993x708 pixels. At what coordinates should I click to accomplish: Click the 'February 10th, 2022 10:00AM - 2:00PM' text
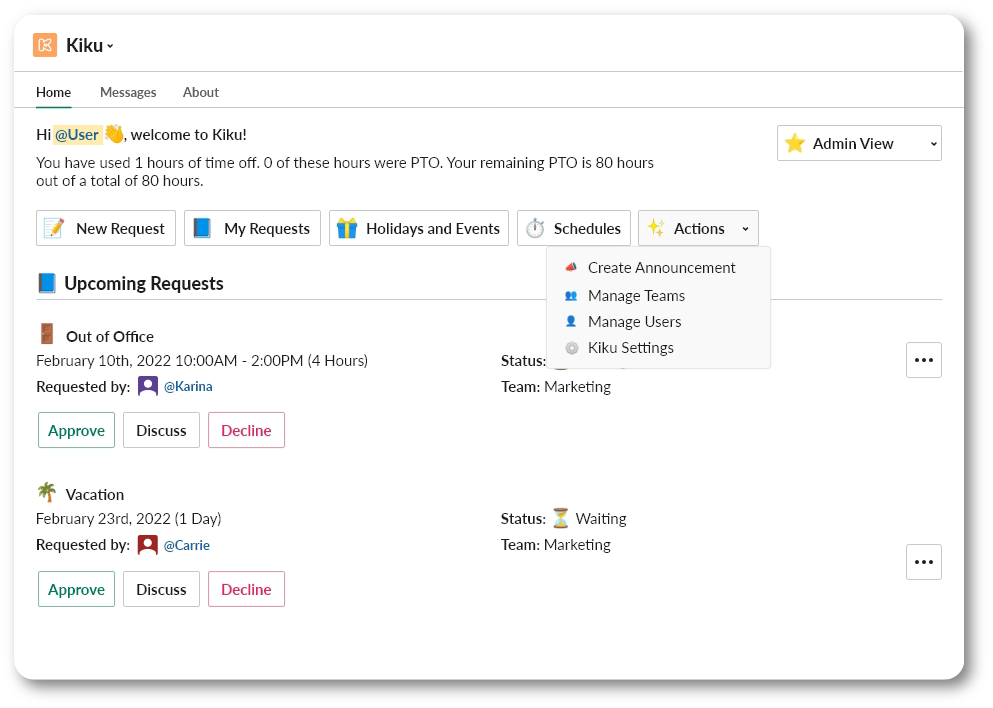(170, 360)
